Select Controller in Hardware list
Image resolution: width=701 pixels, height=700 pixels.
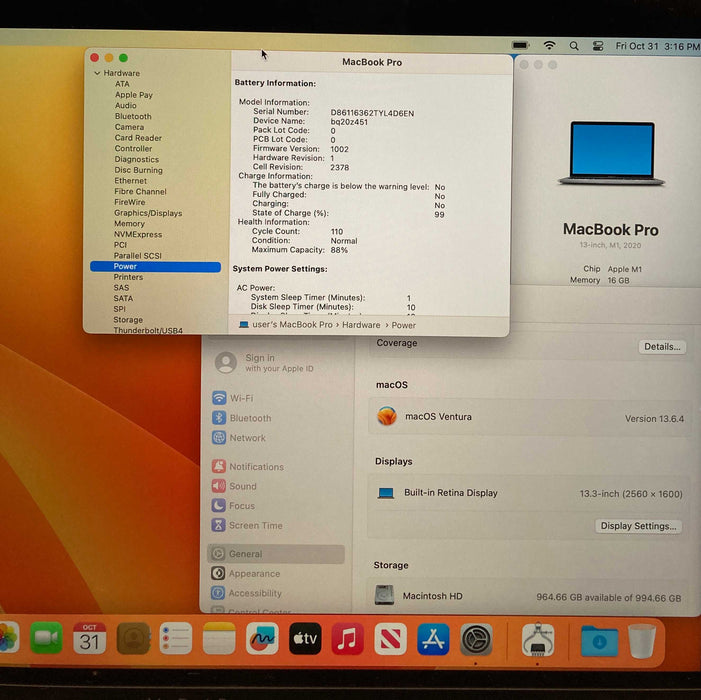133,148
